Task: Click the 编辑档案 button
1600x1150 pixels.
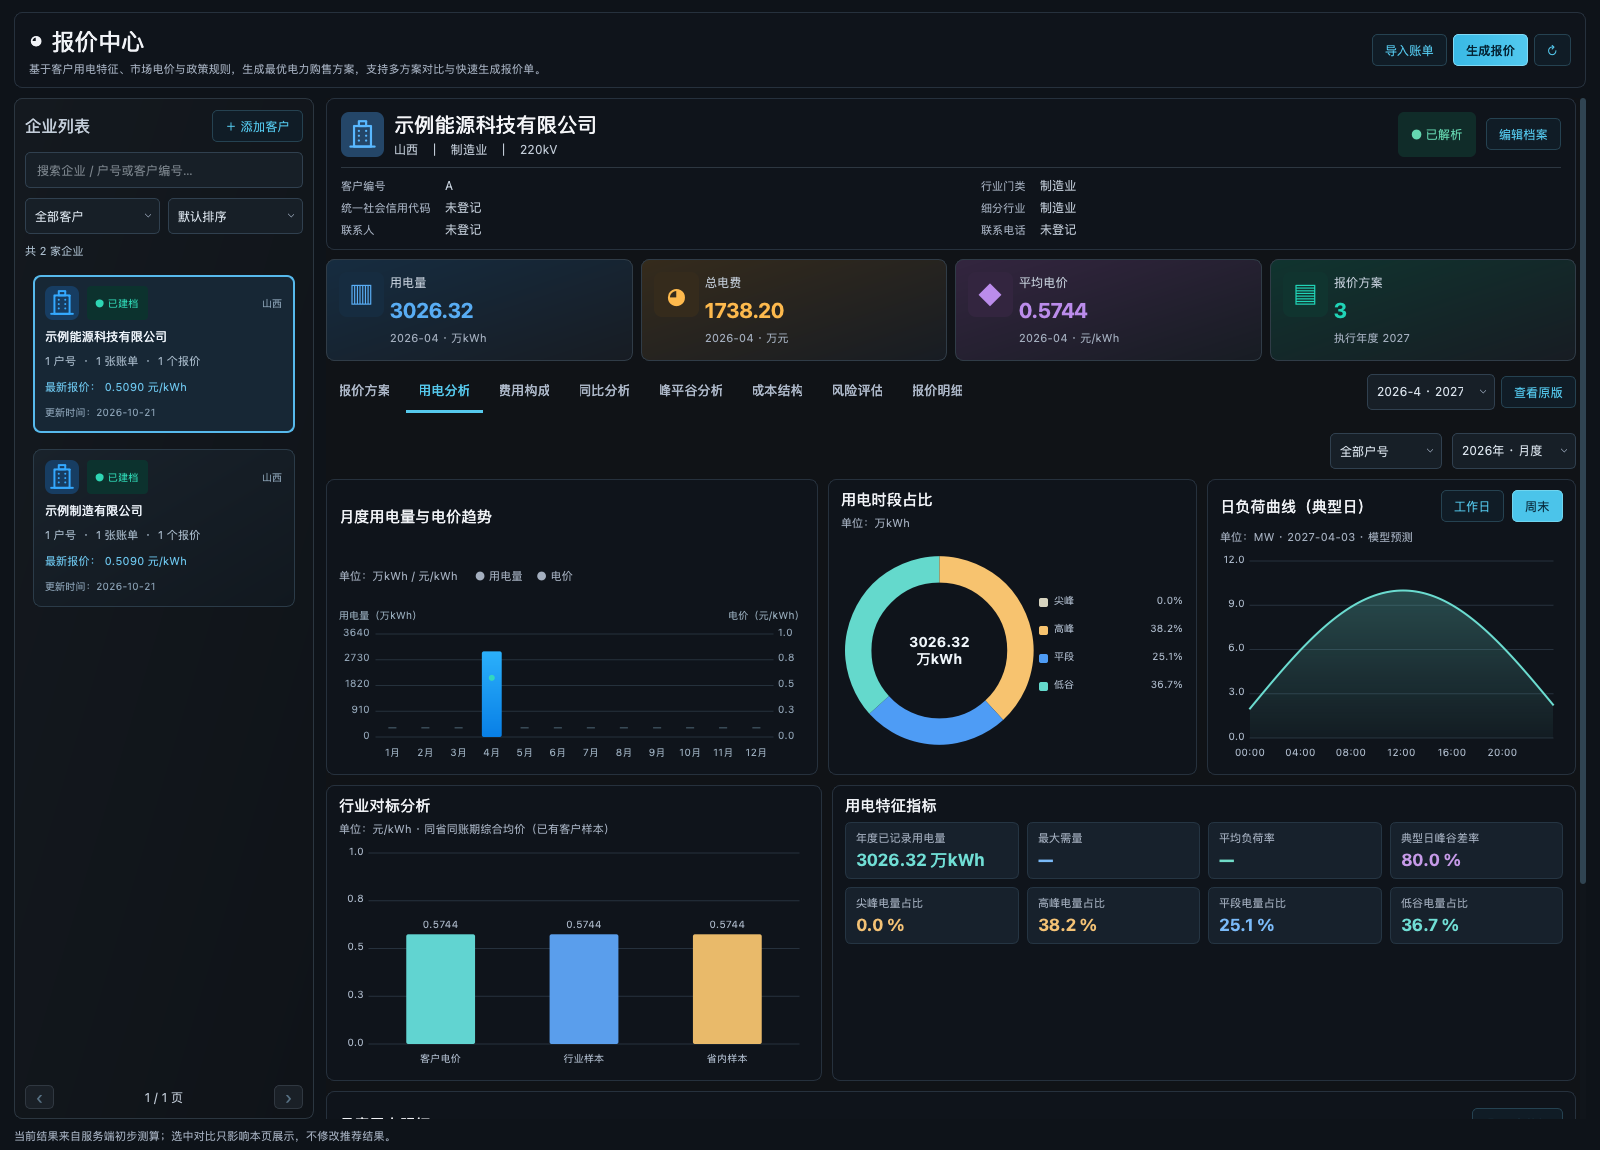Action: click(1523, 135)
